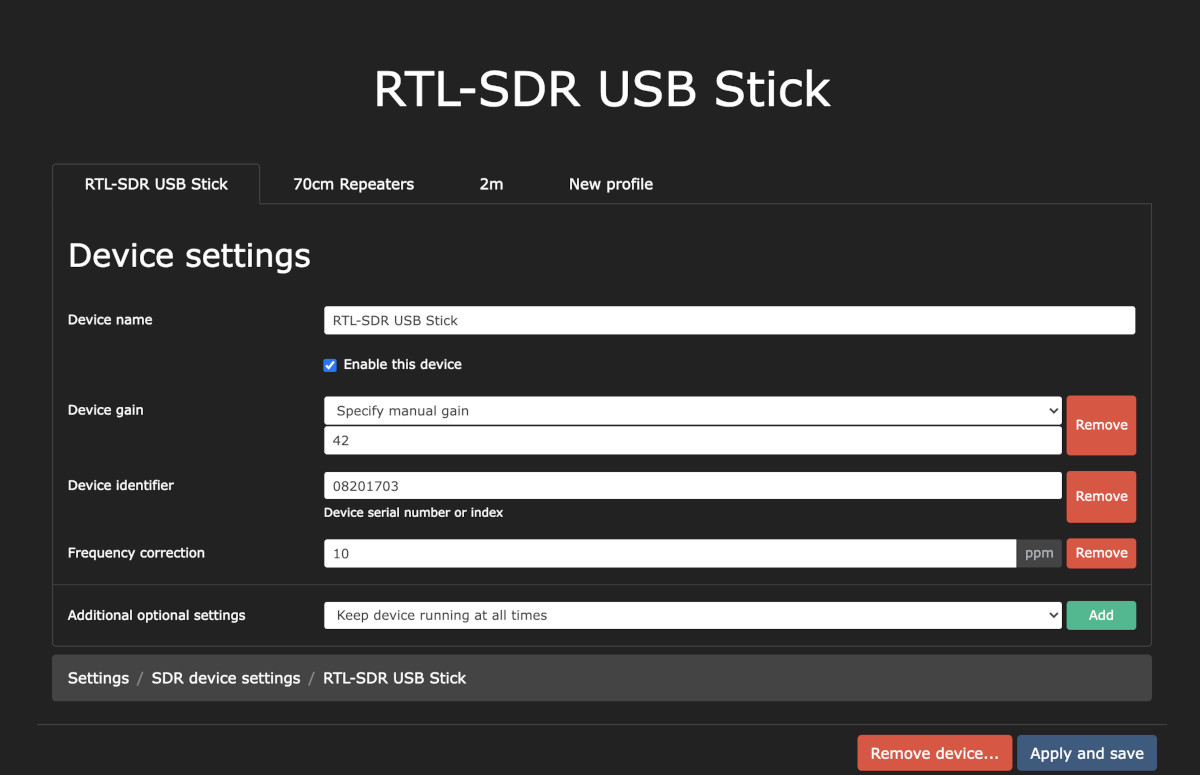Screen dimensions: 1200x775
Task: Click the green Add button
Action: (1101, 615)
